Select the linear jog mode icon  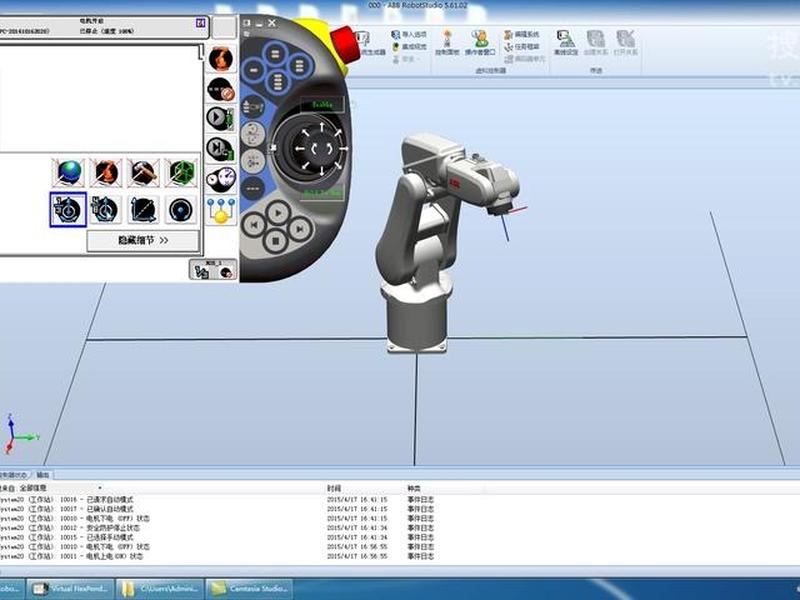point(143,209)
